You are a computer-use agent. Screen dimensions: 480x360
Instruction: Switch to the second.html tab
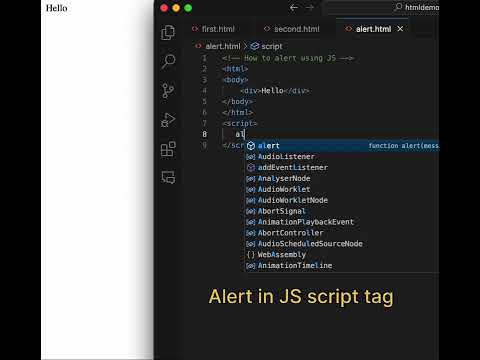click(x=297, y=29)
